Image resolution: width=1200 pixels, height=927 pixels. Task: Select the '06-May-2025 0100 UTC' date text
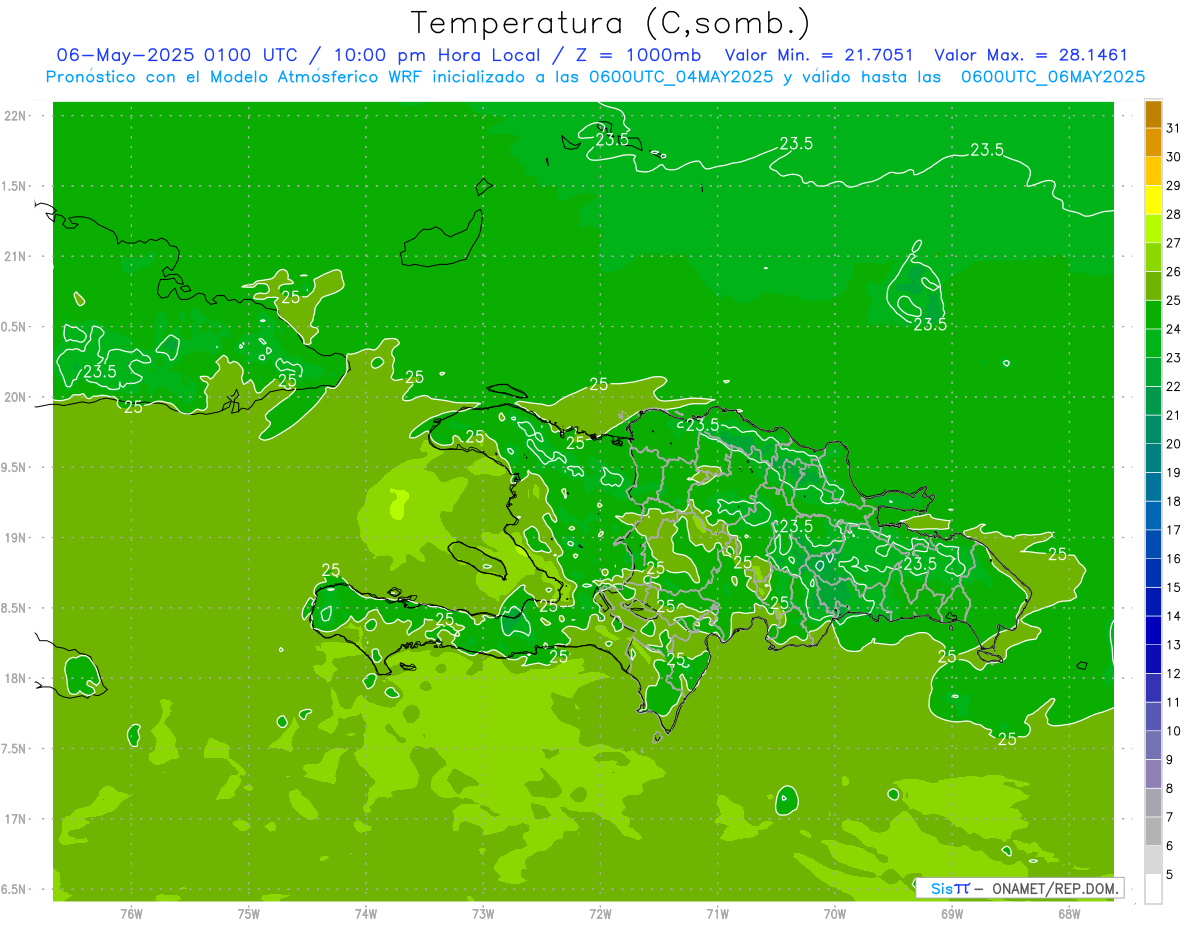(182, 55)
